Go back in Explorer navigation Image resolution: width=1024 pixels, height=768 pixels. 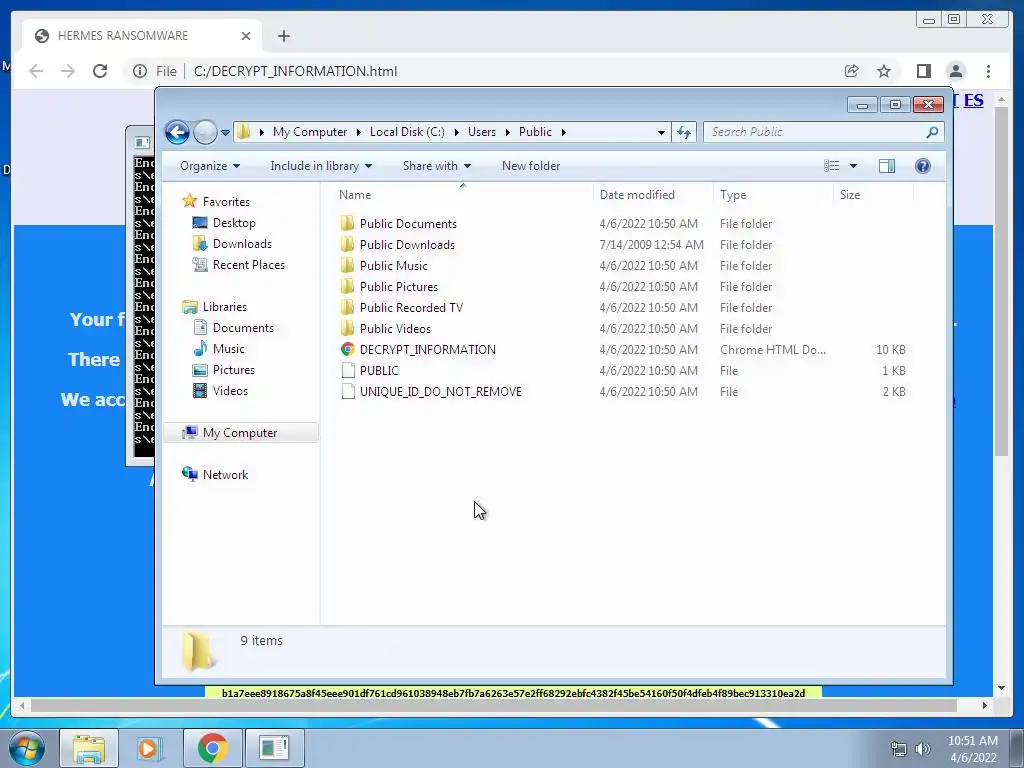point(176,133)
